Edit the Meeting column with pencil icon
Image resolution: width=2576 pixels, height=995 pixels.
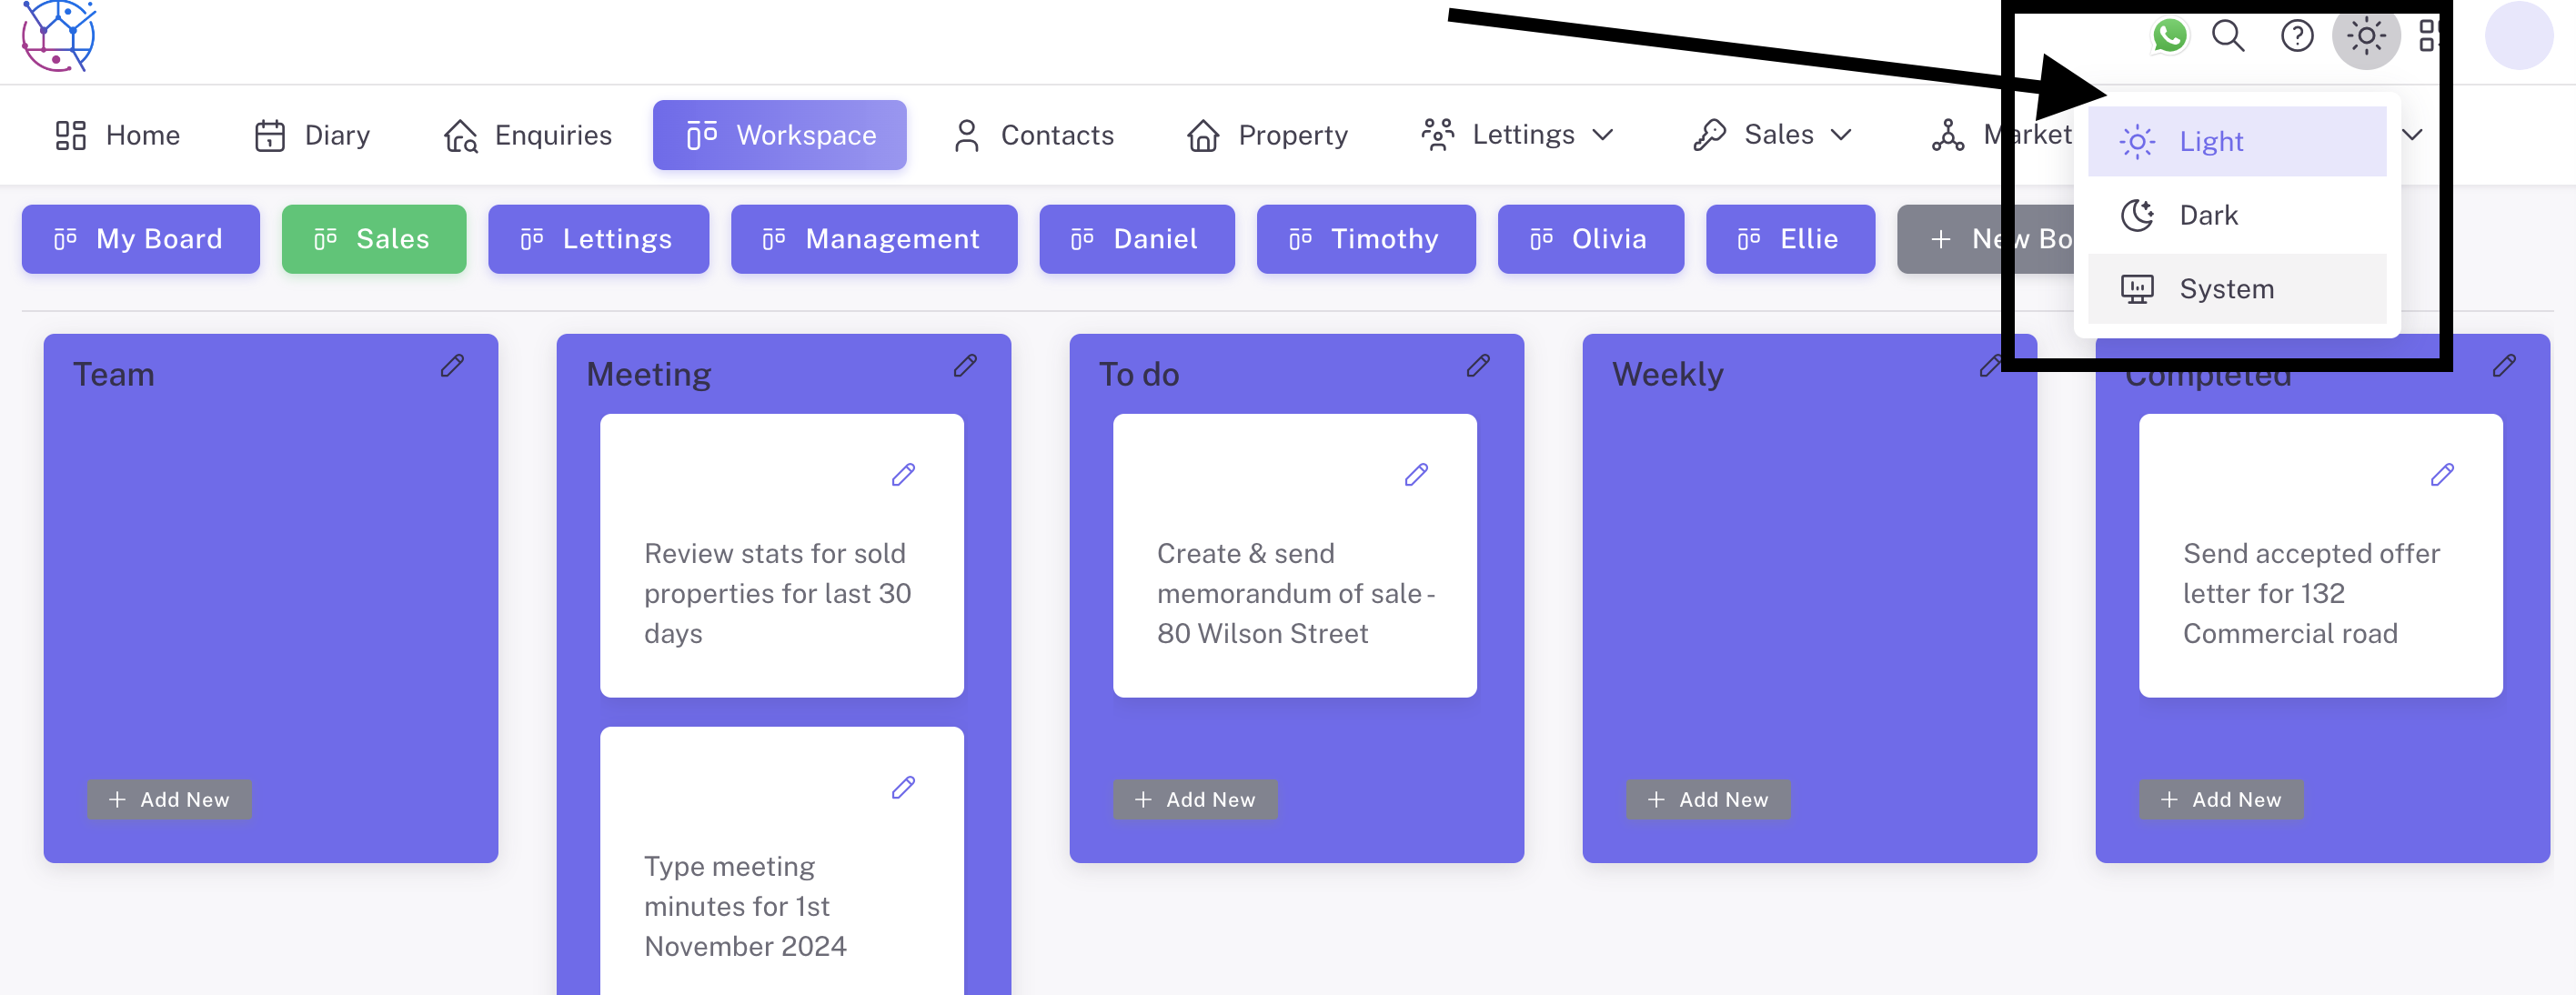point(965,366)
